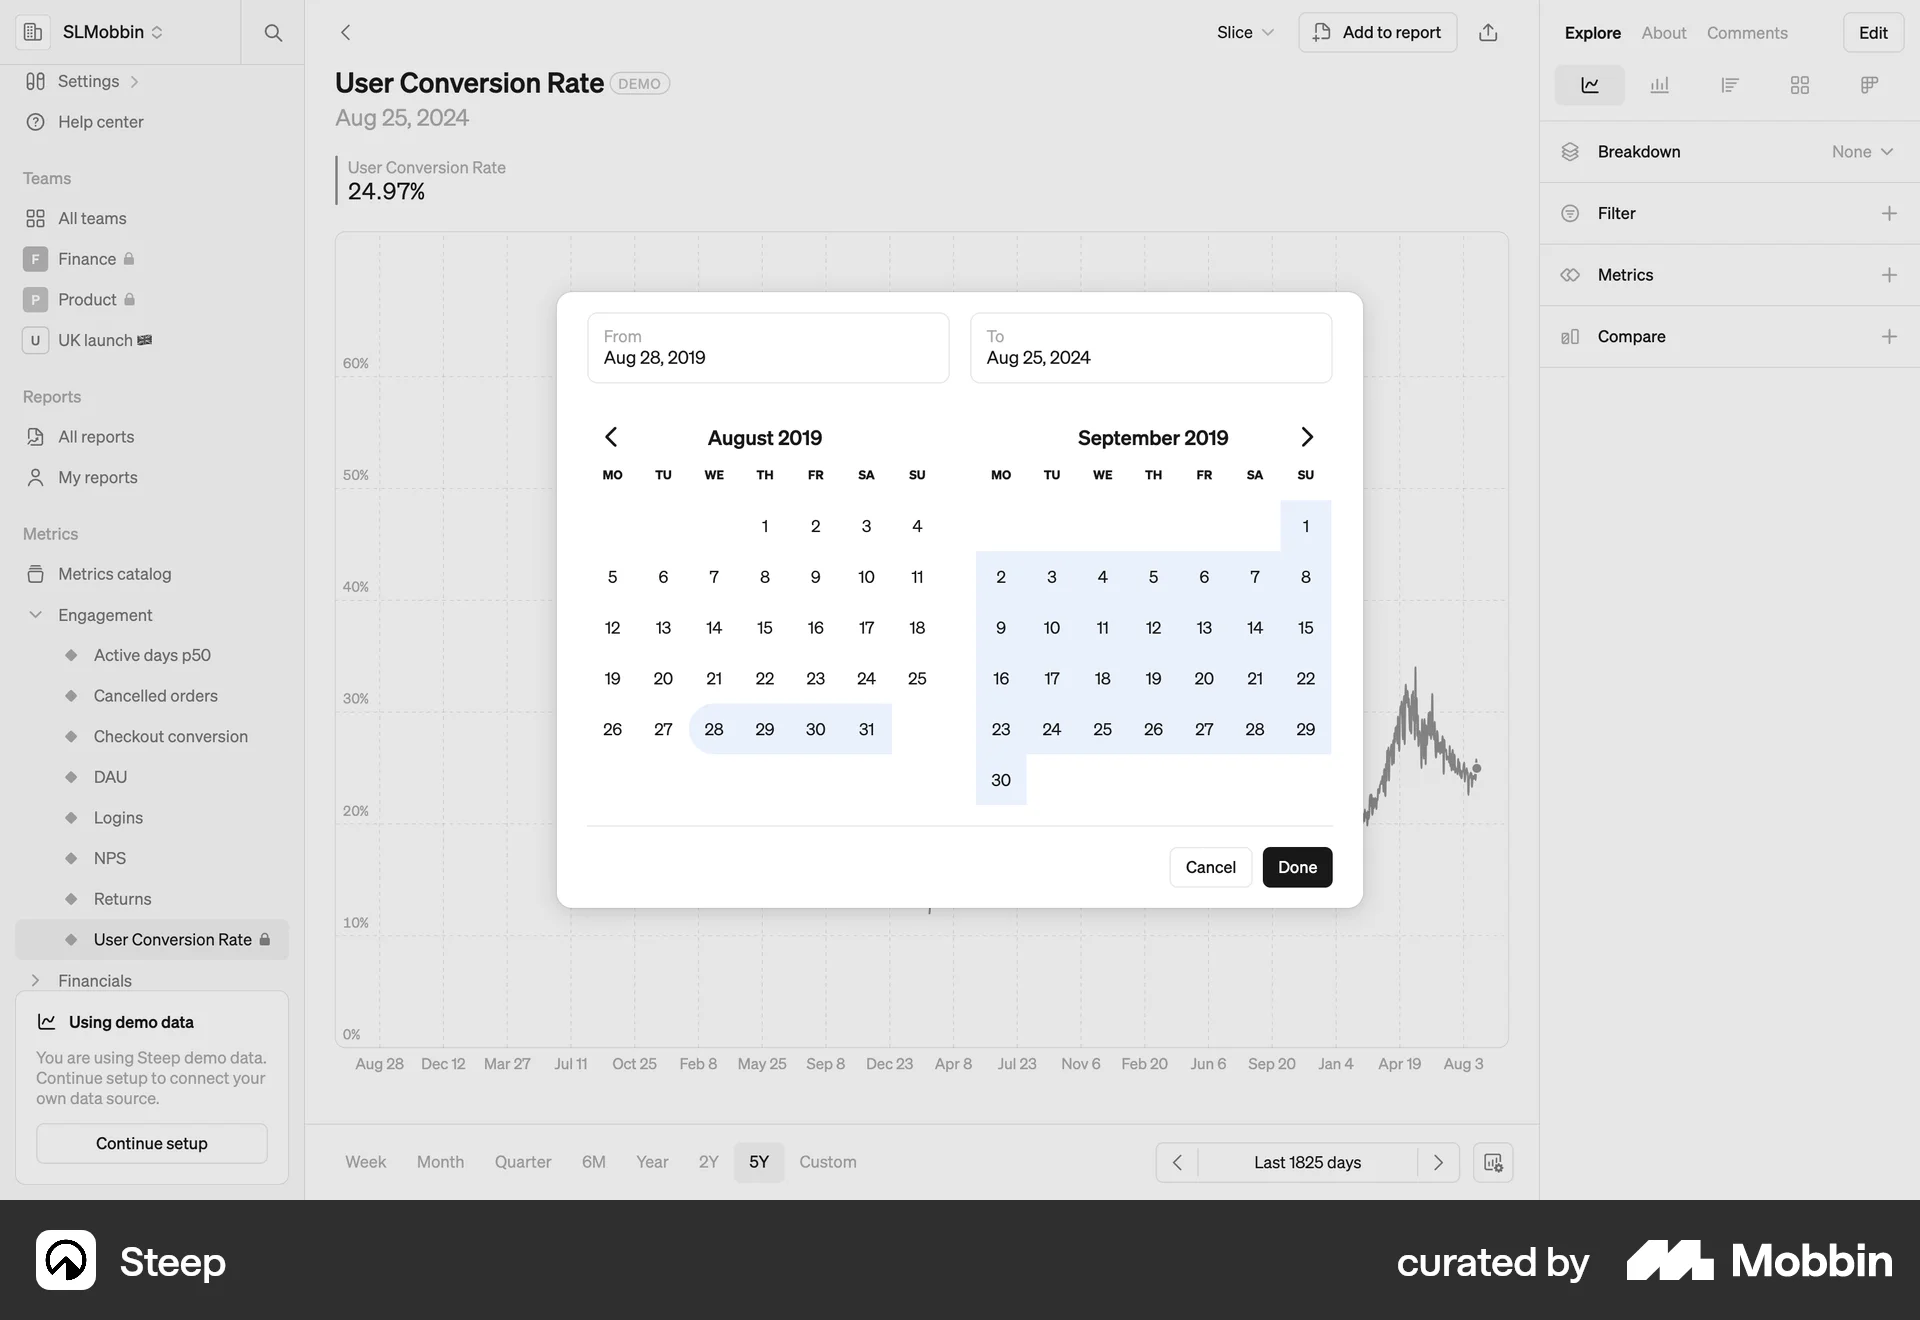Open the table view icon

point(1869,84)
